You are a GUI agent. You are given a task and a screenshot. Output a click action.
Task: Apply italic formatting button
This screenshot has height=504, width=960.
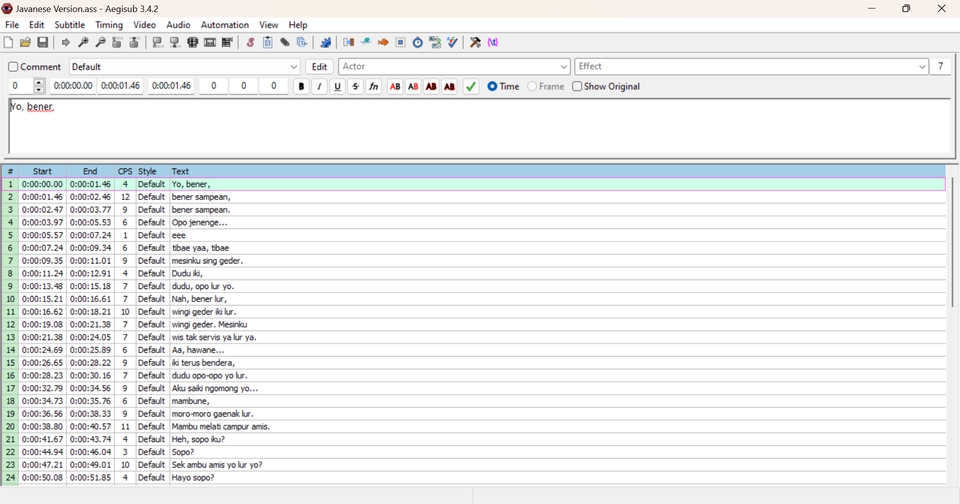(x=319, y=87)
